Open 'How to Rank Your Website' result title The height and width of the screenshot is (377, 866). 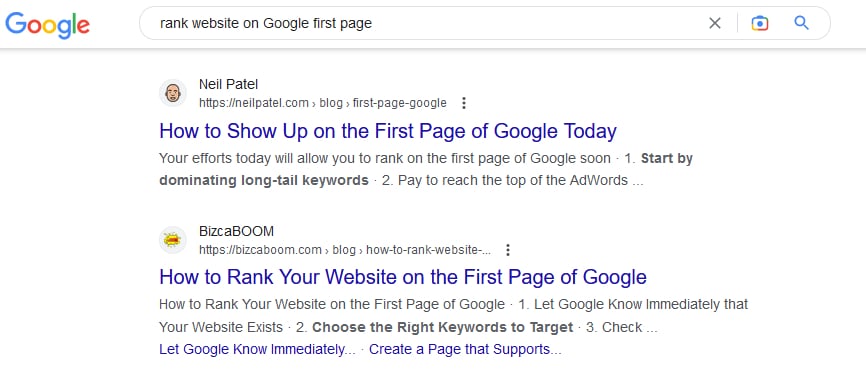point(403,277)
